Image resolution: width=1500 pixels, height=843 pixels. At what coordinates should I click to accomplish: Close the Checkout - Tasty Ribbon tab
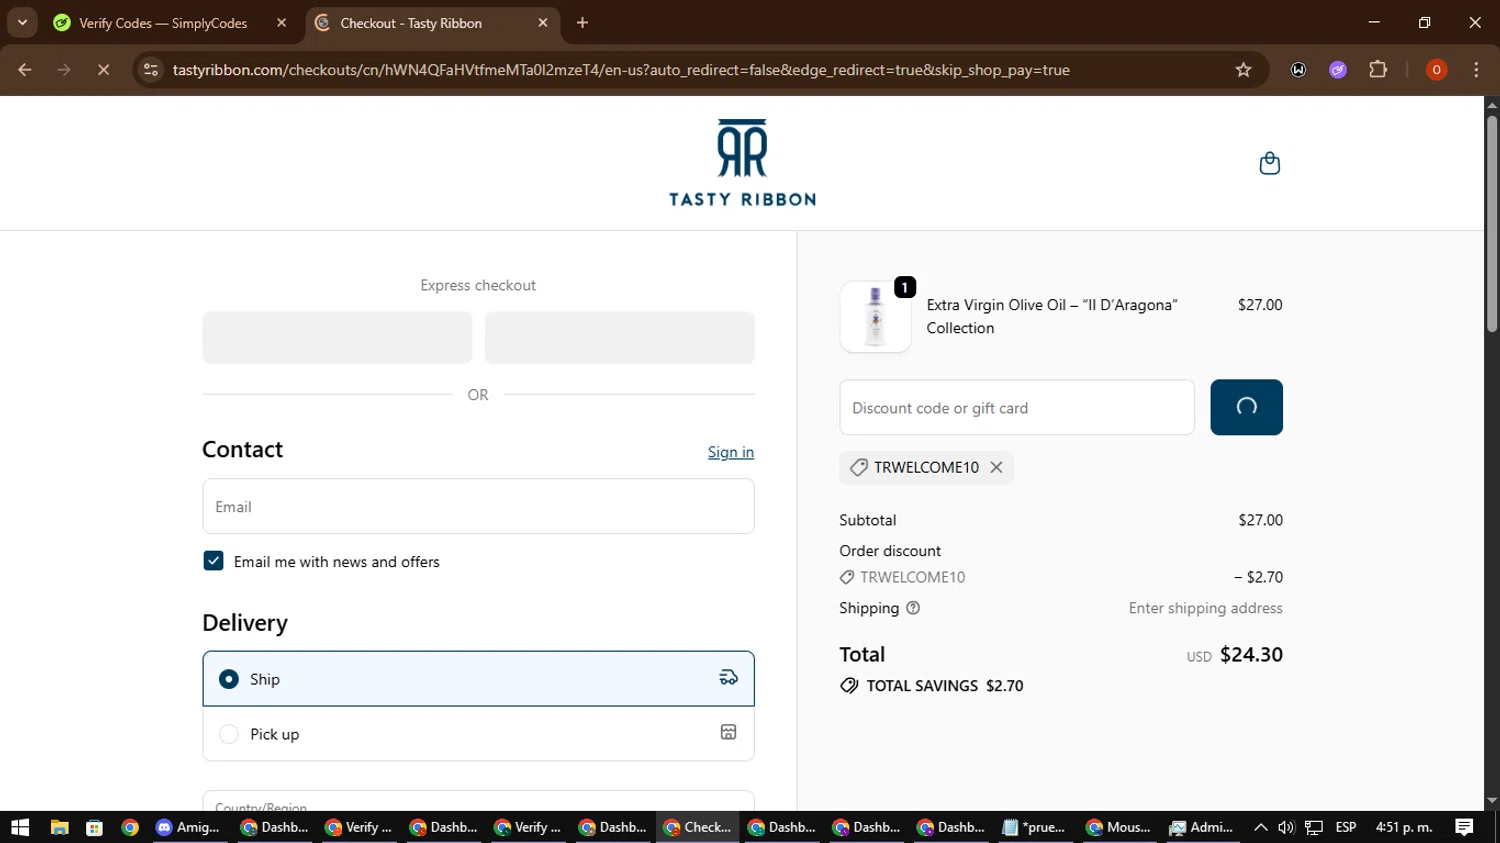543,23
